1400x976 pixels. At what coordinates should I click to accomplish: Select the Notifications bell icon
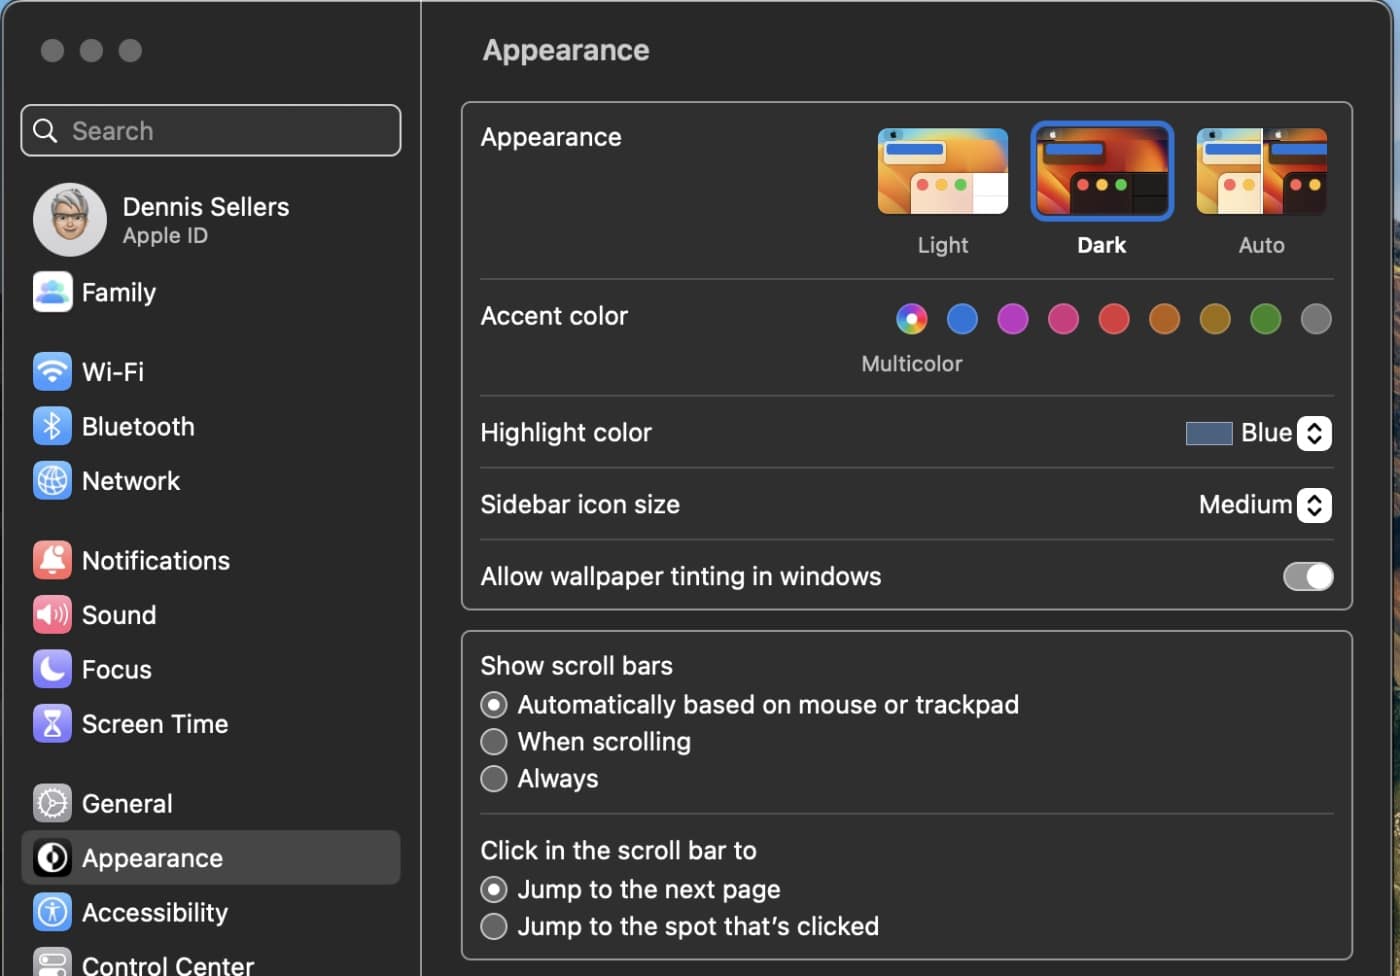coord(52,560)
